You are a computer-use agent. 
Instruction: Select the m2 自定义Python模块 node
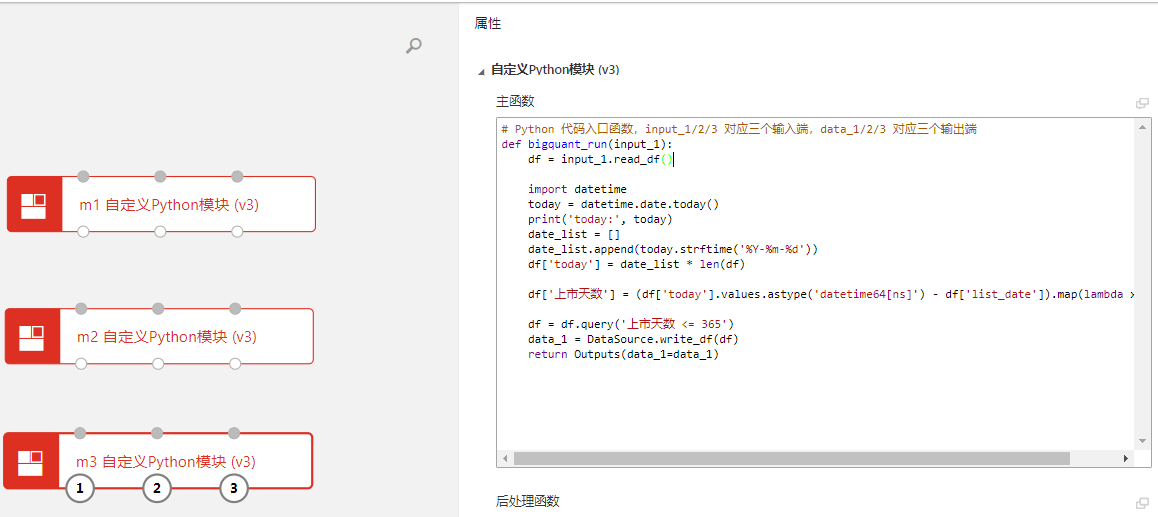167,337
